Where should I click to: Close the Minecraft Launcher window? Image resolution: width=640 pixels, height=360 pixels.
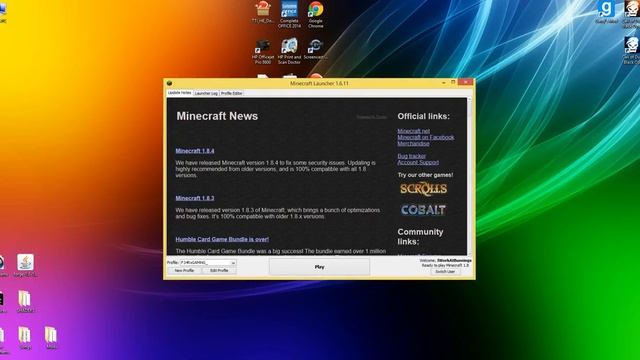(465, 82)
